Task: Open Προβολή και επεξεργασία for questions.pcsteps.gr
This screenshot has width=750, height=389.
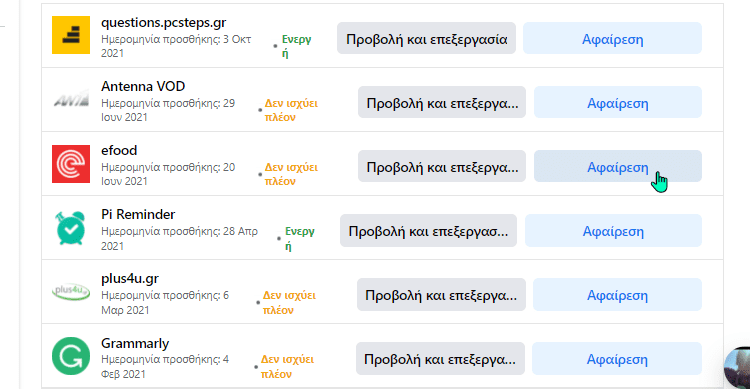Action: point(426,38)
